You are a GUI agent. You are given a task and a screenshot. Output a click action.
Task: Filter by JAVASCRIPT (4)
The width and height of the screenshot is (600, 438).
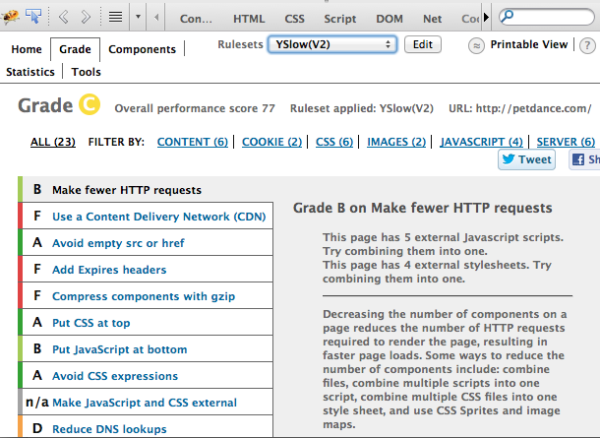(481, 142)
